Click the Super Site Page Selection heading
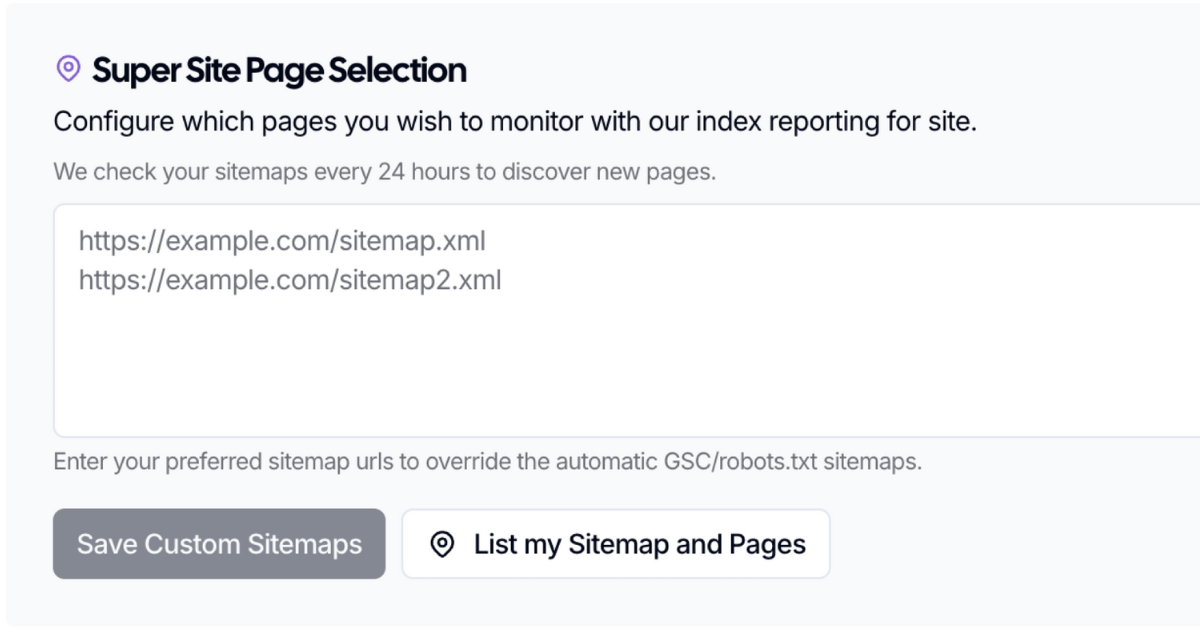Image resolution: width=1200 pixels, height=630 pixels. (x=279, y=70)
